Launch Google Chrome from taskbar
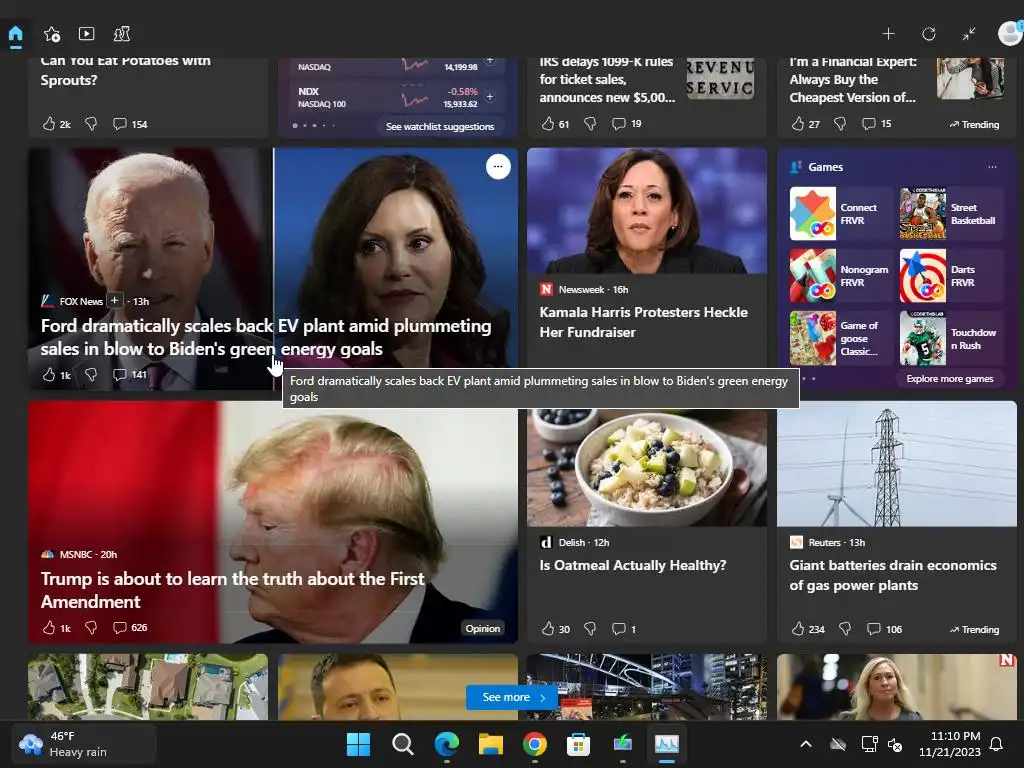This screenshot has width=1024, height=768. [535, 744]
